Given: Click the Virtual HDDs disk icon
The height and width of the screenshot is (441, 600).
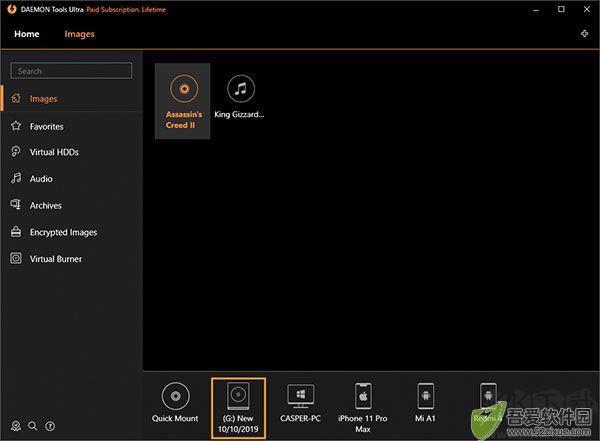Looking at the screenshot, I should point(16,152).
